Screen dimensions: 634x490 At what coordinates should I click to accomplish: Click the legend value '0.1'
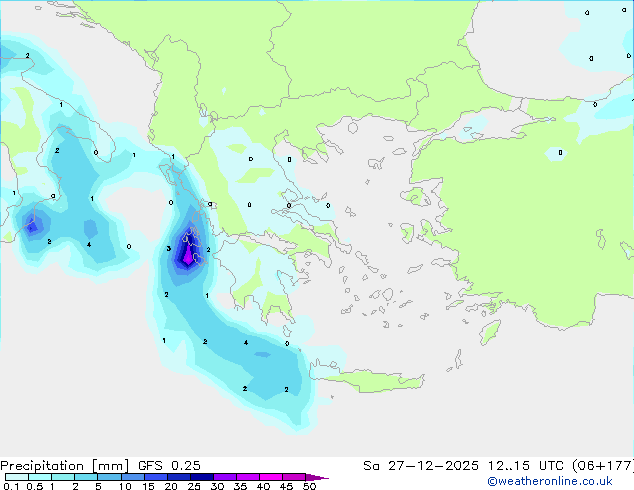point(11,486)
